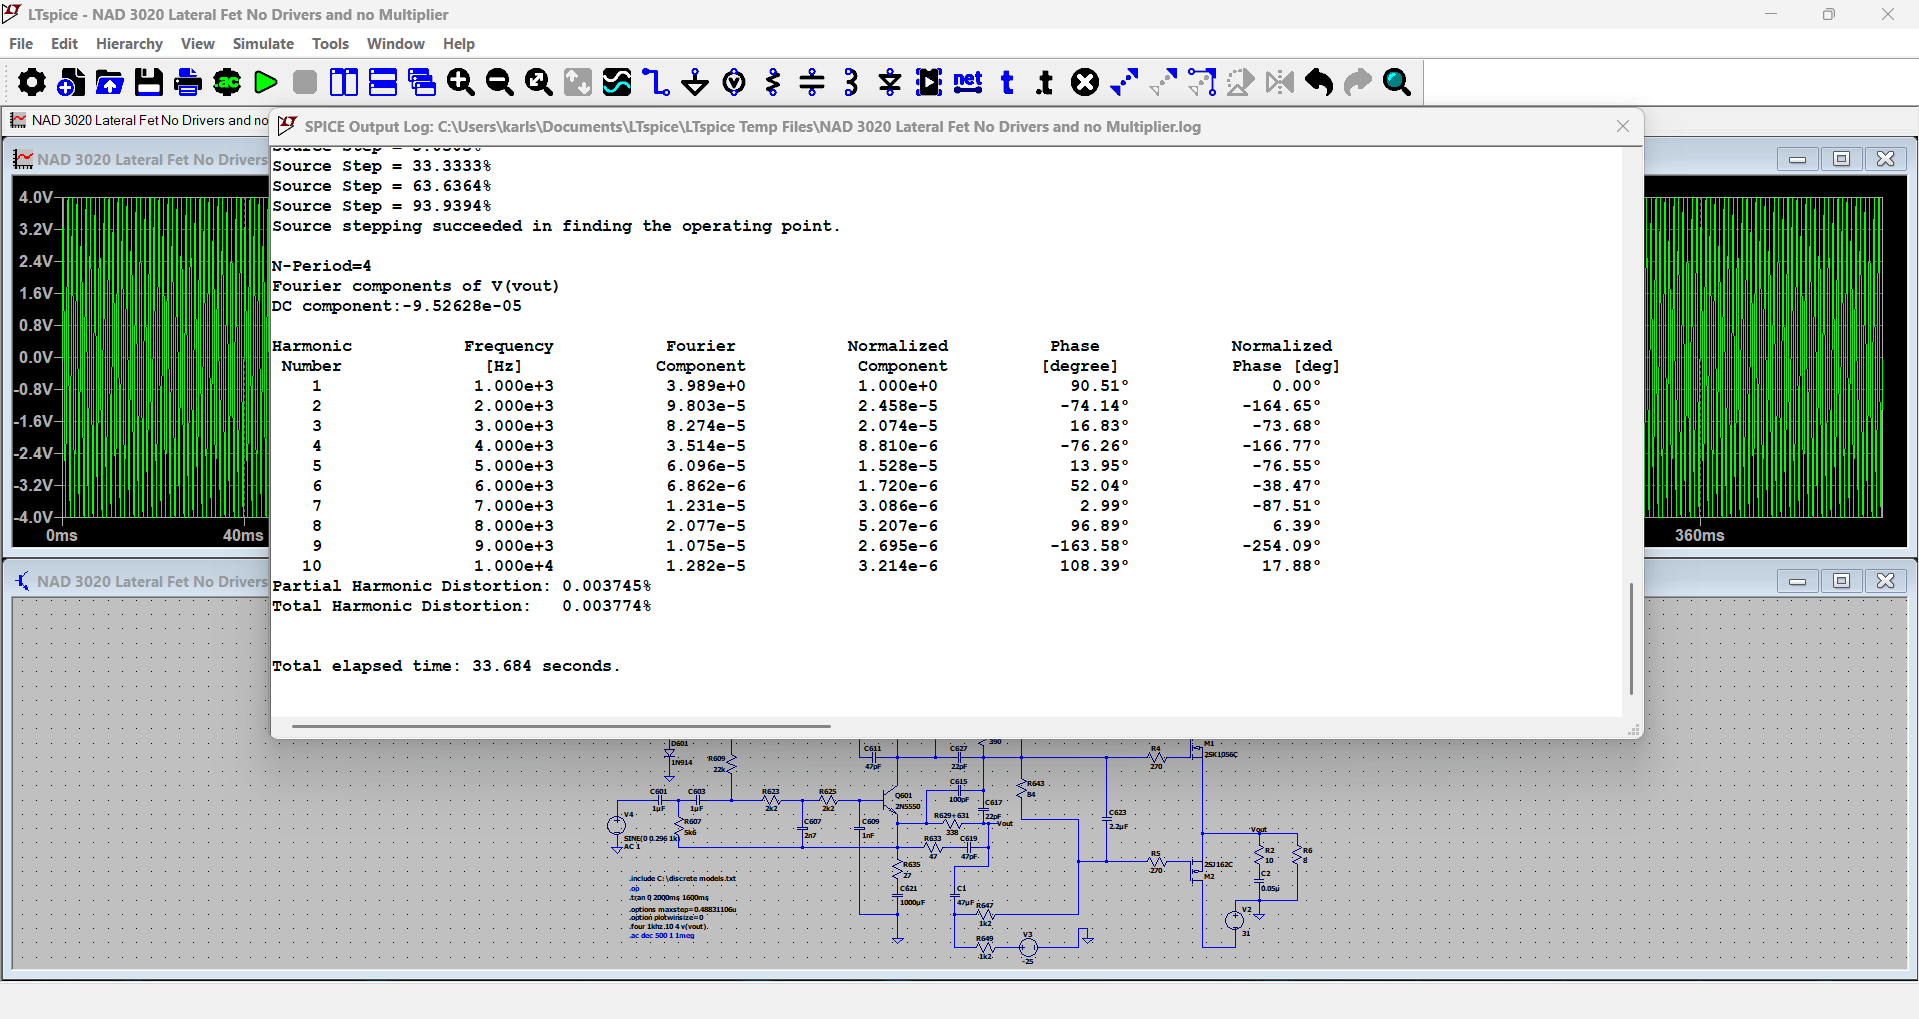Viewport: 1919px width, 1019px height.
Task: Place a Diode component
Action: (x=890, y=82)
